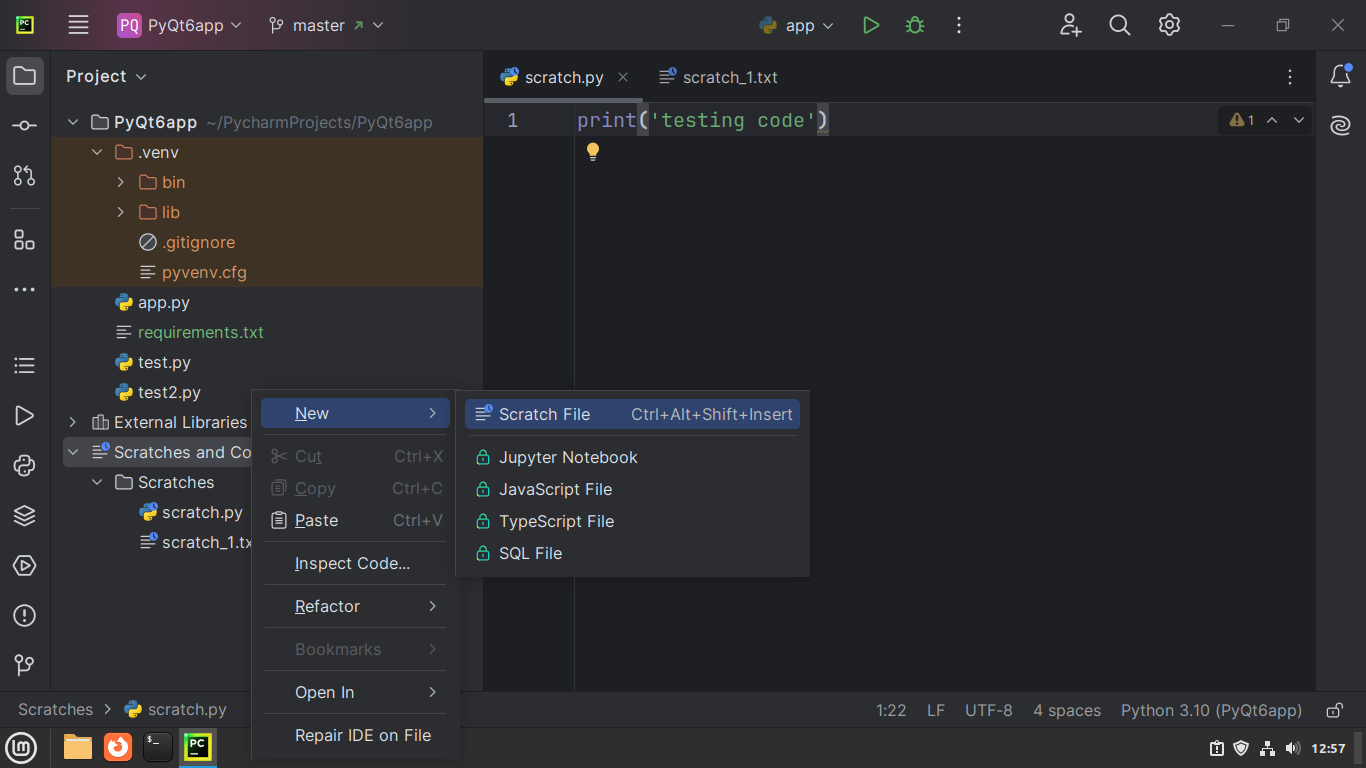Open the Structure tool window

pyautogui.click(x=25, y=240)
